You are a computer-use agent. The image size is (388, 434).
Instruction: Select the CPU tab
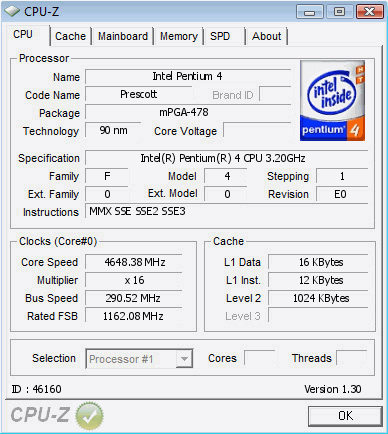(x=23, y=34)
